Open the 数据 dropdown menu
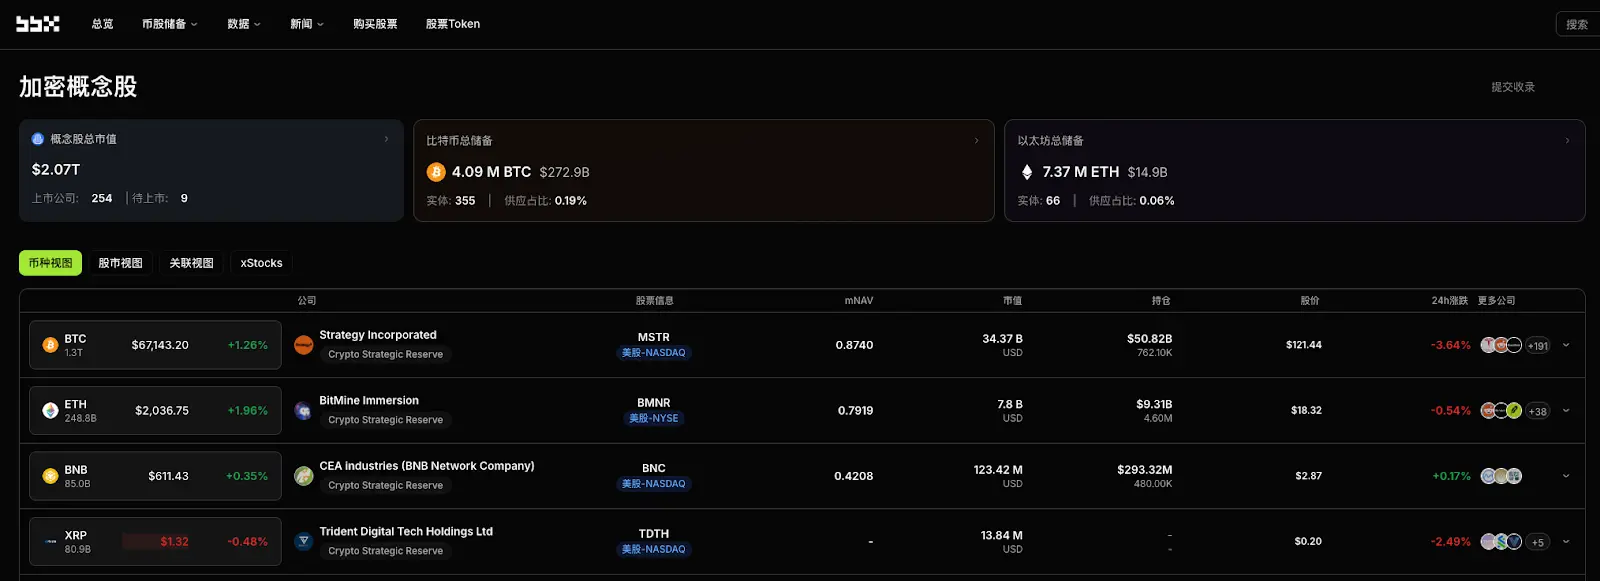The image size is (1600, 581). tap(244, 24)
